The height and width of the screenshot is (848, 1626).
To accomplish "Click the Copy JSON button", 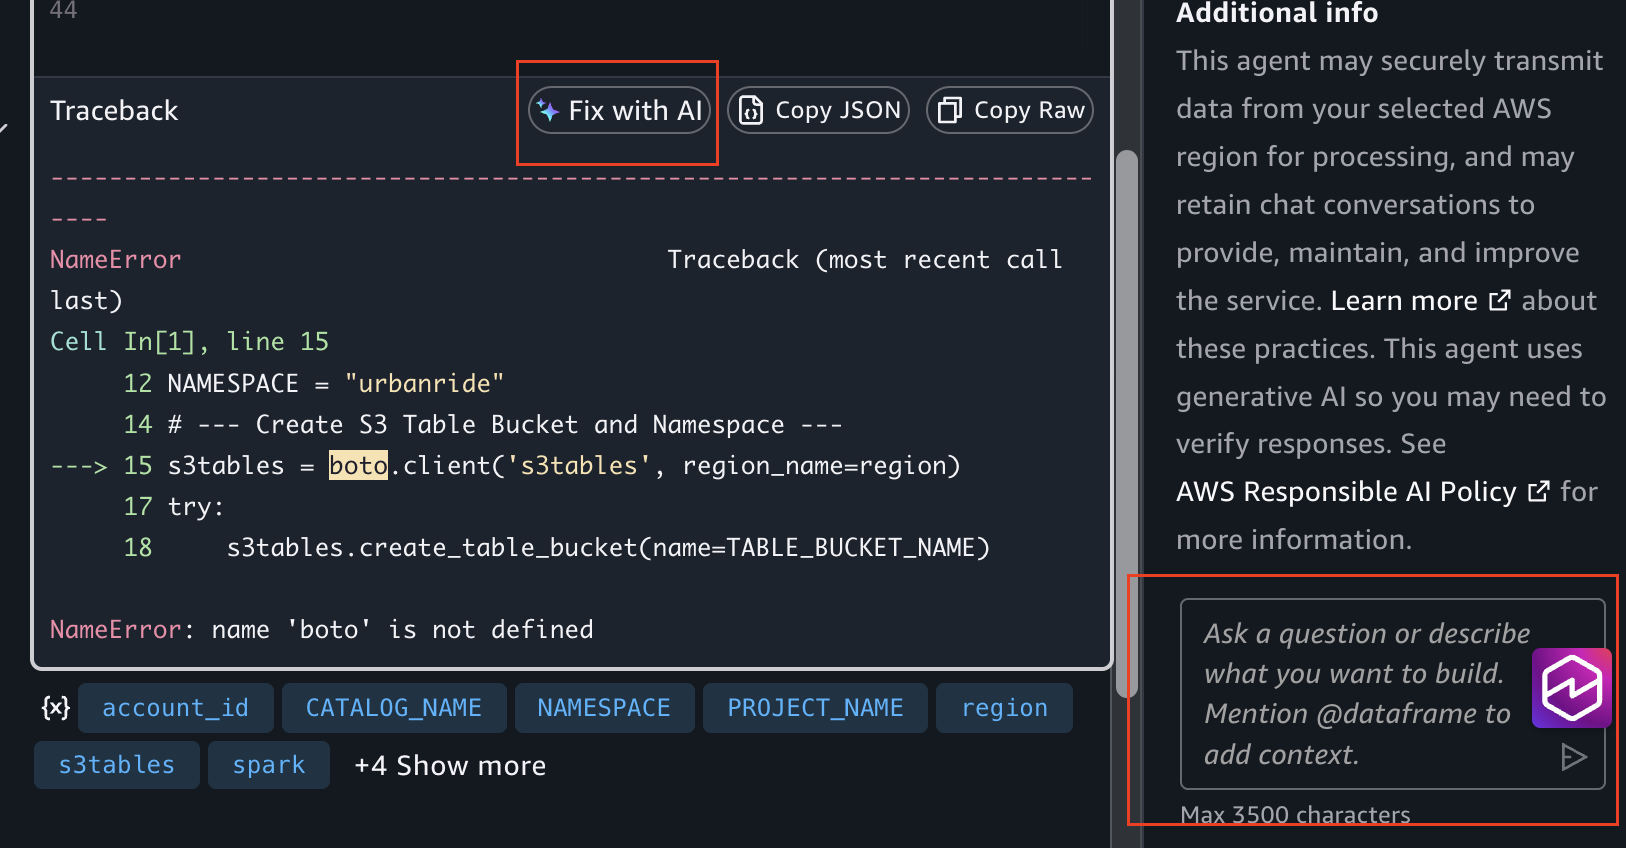I will [x=818, y=110].
